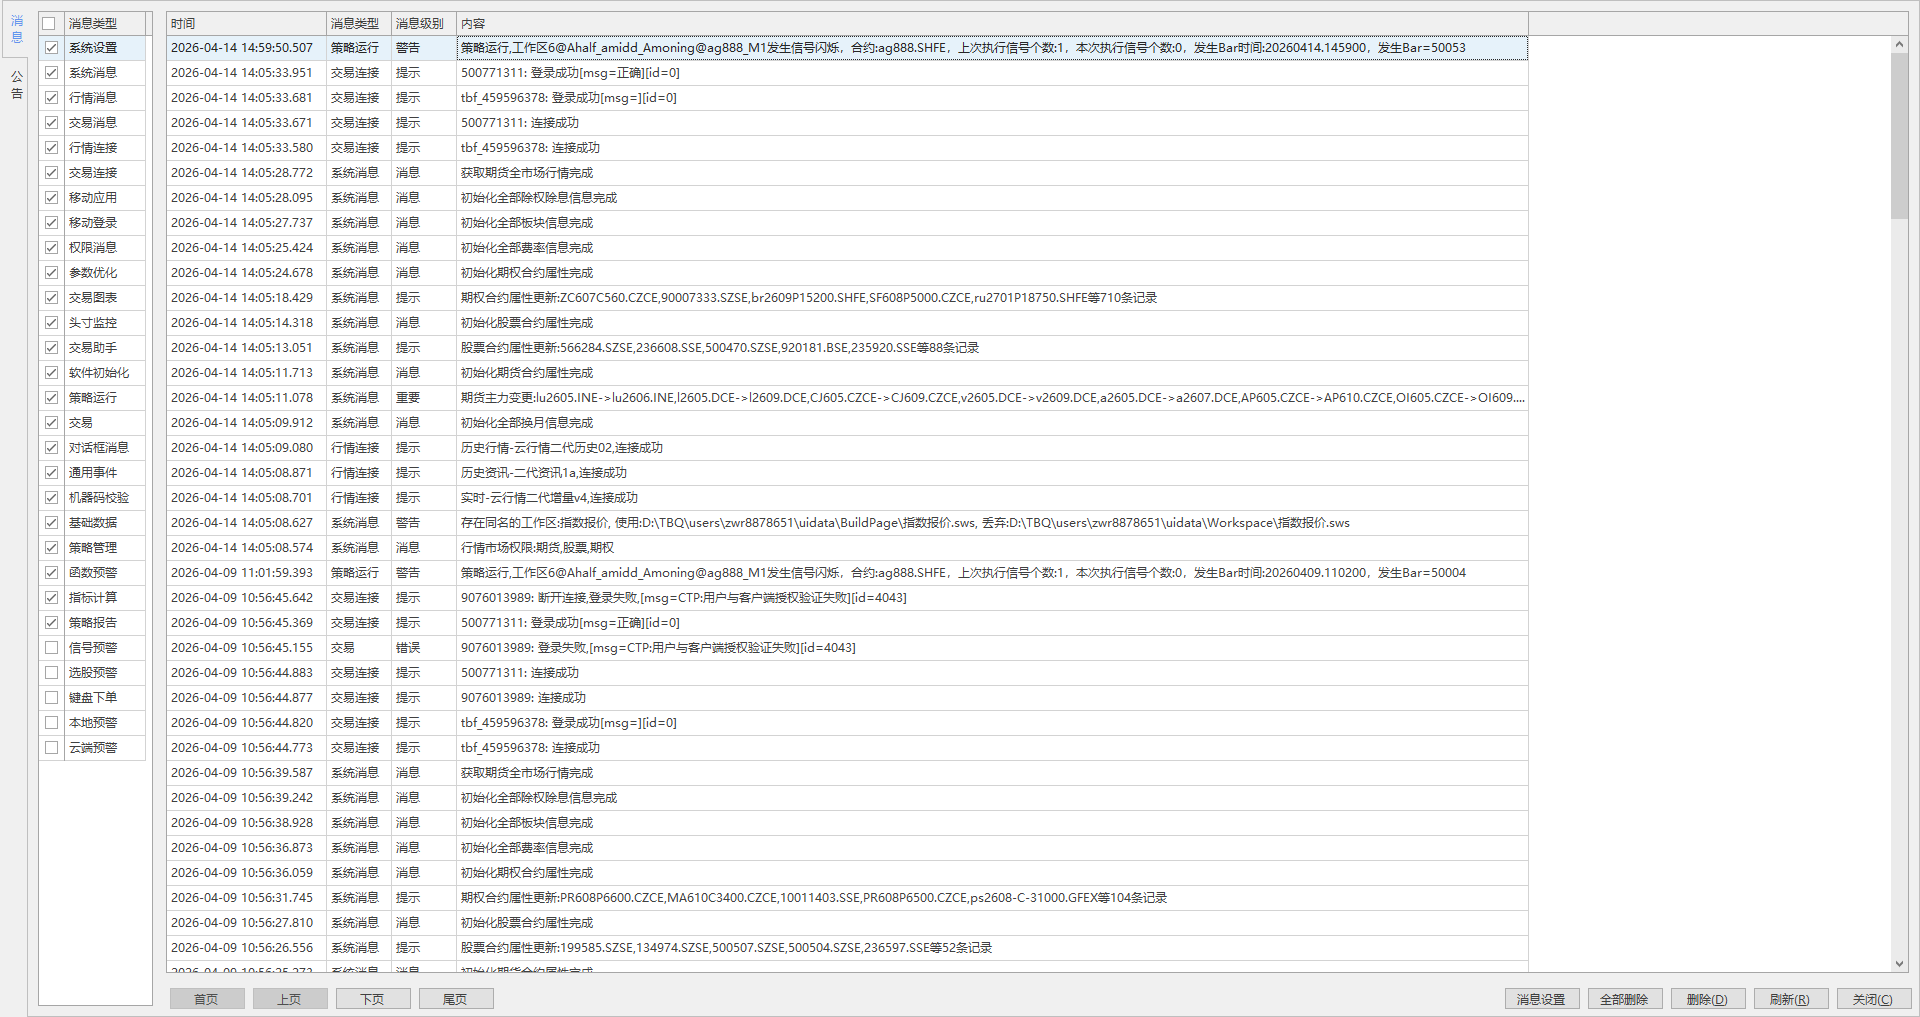The image size is (1920, 1017).
Task: Tick the 键盘下单 checkbox
Action: 51,698
